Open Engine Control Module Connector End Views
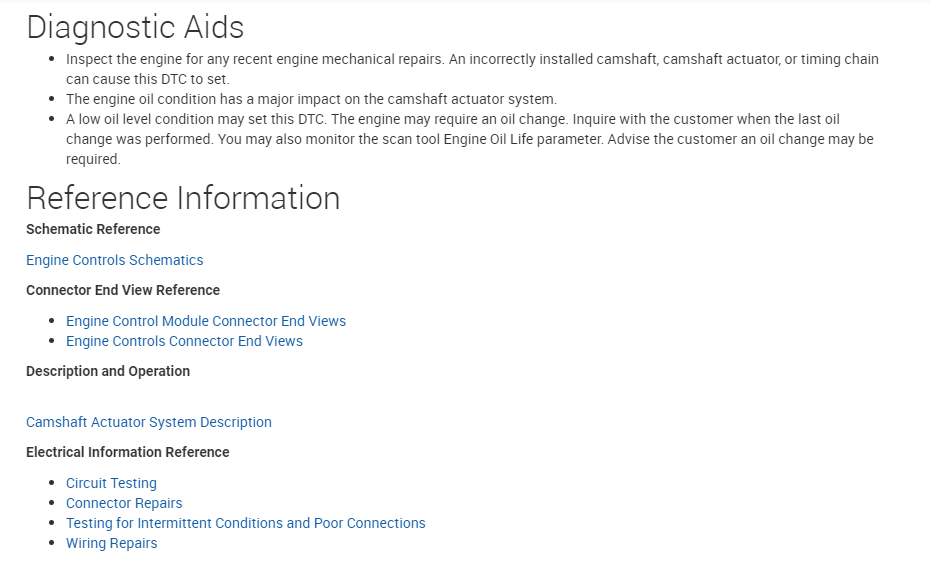This screenshot has height=564, width=930. [x=205, y=321]
